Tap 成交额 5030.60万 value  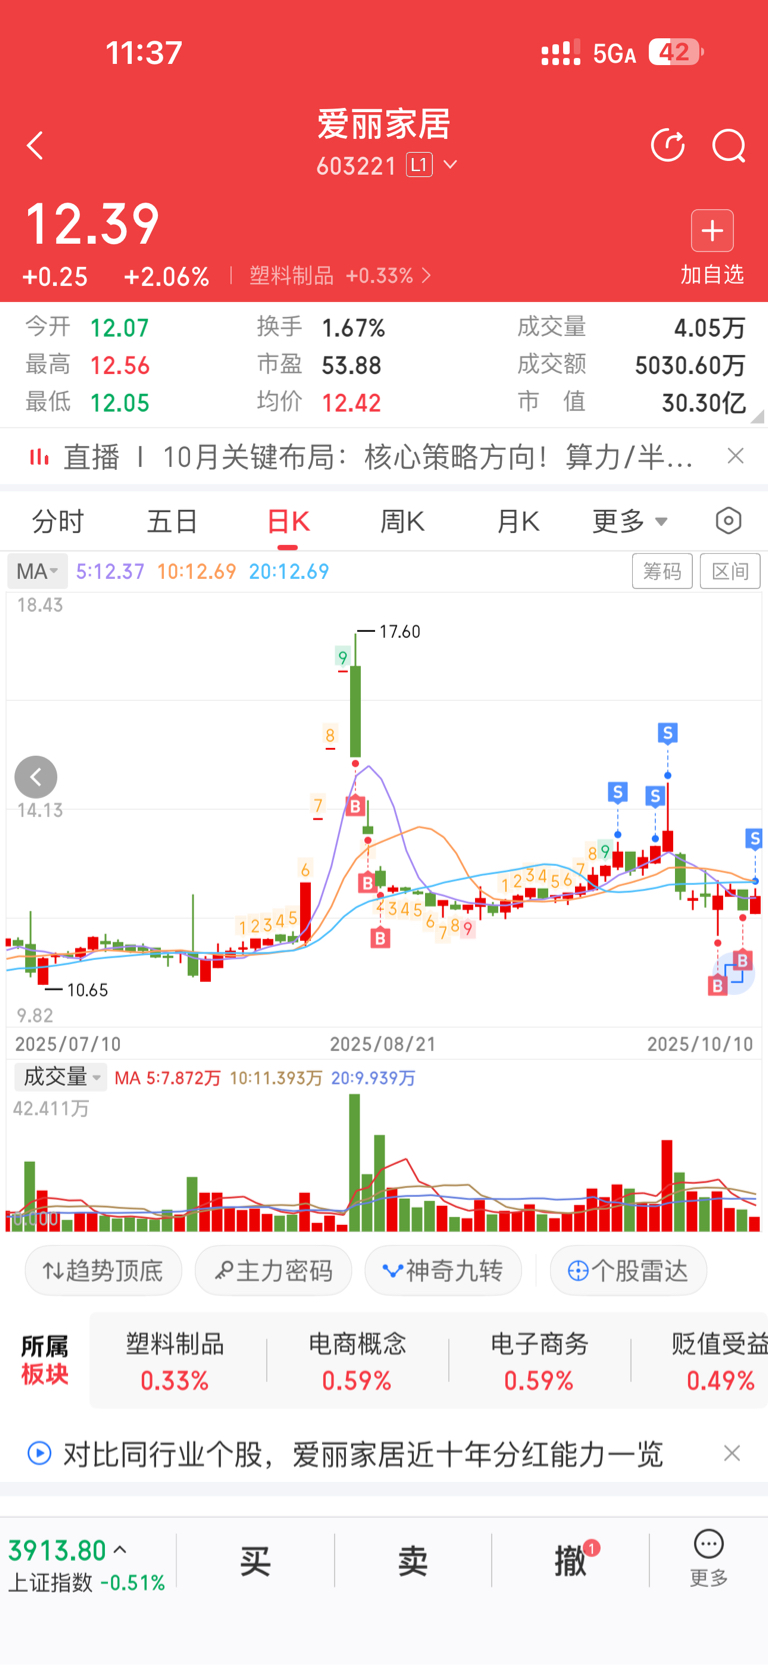coord(690,365)
